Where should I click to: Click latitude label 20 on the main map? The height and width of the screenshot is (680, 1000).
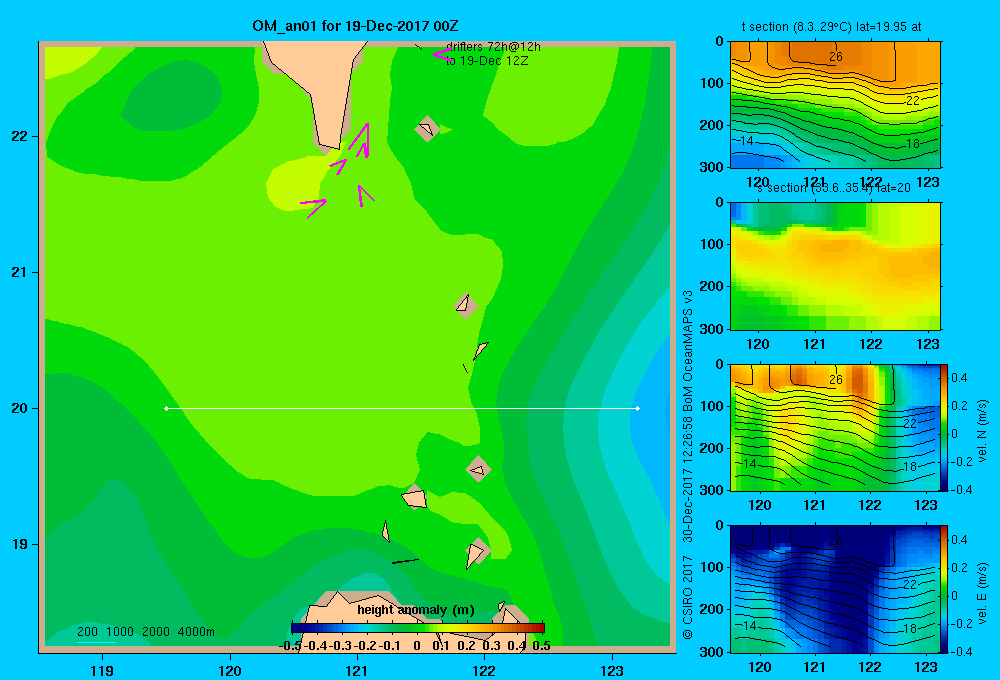pos(19,408)
